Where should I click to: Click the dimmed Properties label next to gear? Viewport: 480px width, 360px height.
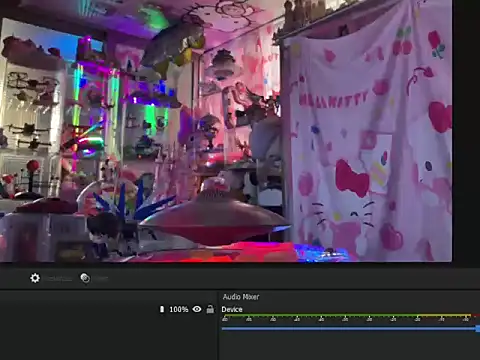[x=59, y=279]
